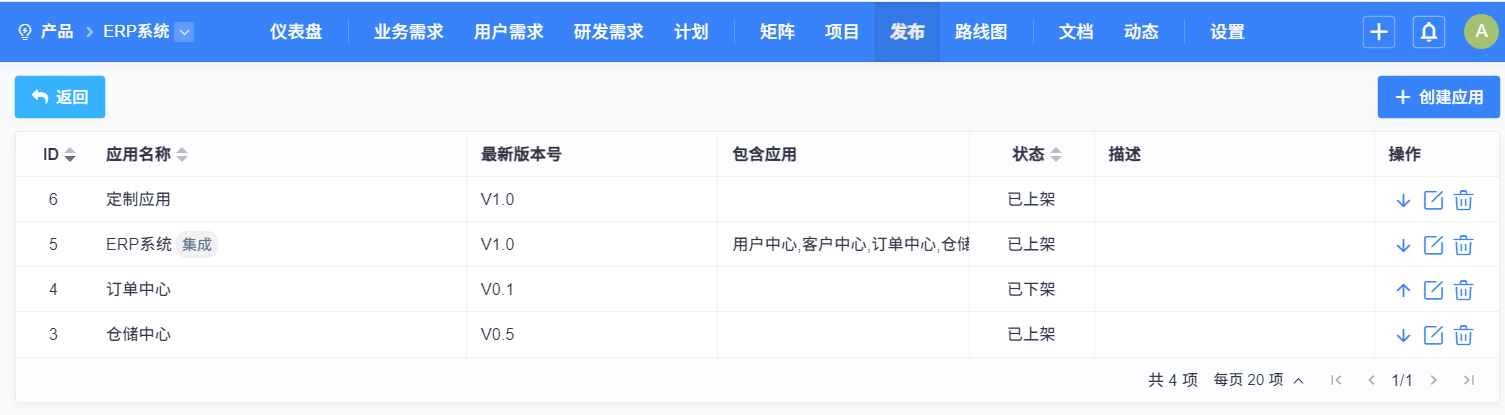Click the publish up-arrow for 订单中心
The width and height of the screenshot is (1505, 415).
[1403, 290]
